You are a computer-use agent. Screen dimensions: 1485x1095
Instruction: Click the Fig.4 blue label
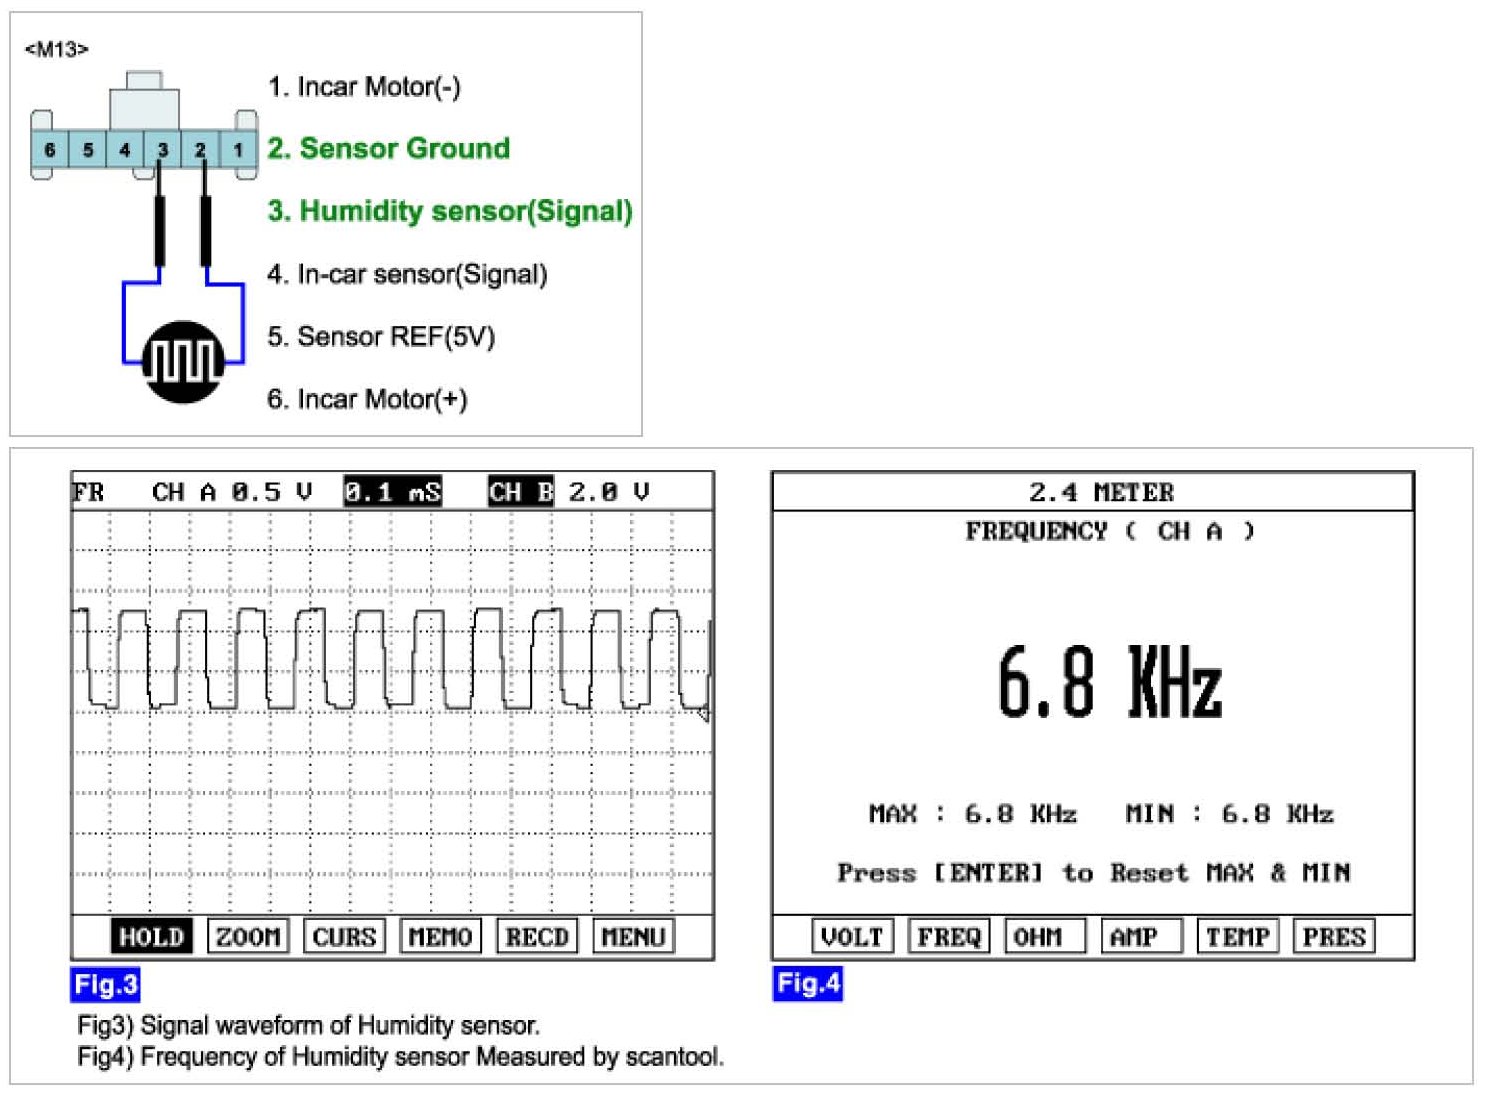807,983
